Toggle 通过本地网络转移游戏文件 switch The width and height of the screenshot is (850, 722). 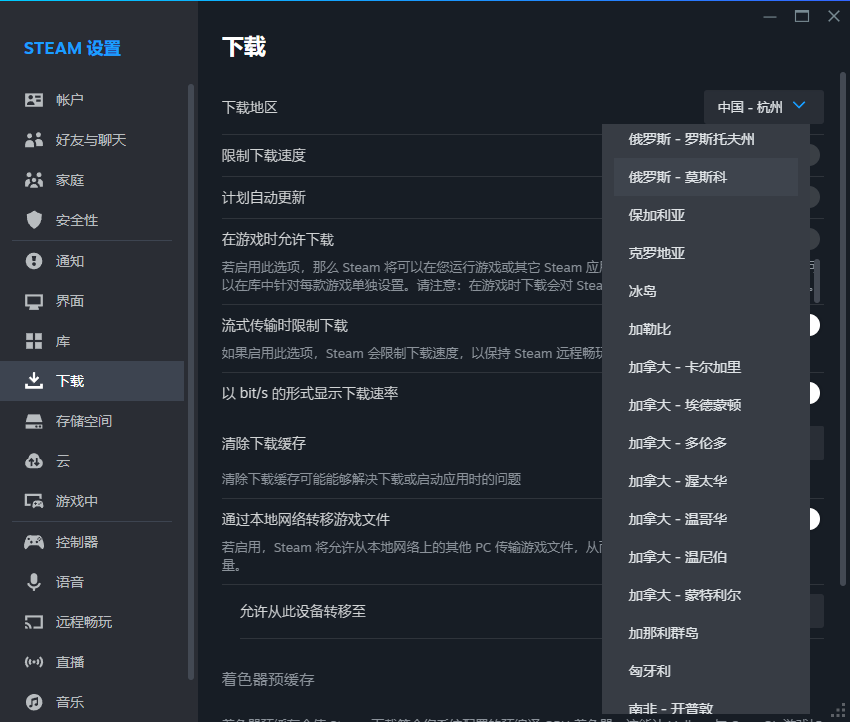coord(814,519)
